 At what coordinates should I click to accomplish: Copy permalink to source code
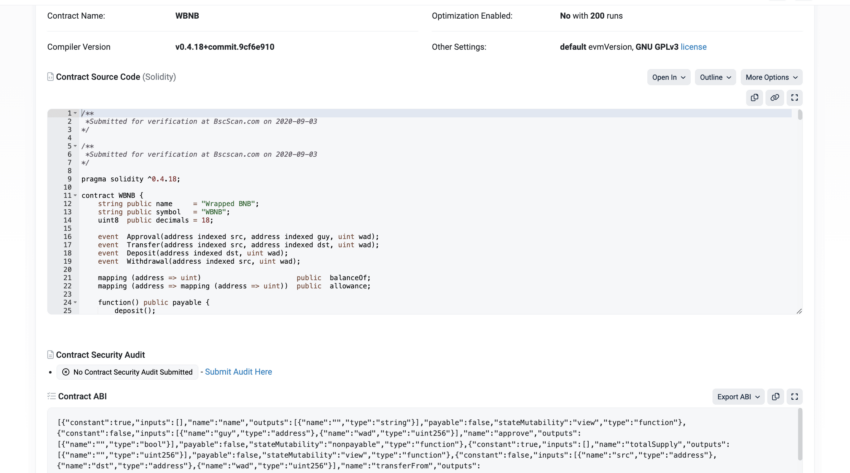click(x=775, y=98)
